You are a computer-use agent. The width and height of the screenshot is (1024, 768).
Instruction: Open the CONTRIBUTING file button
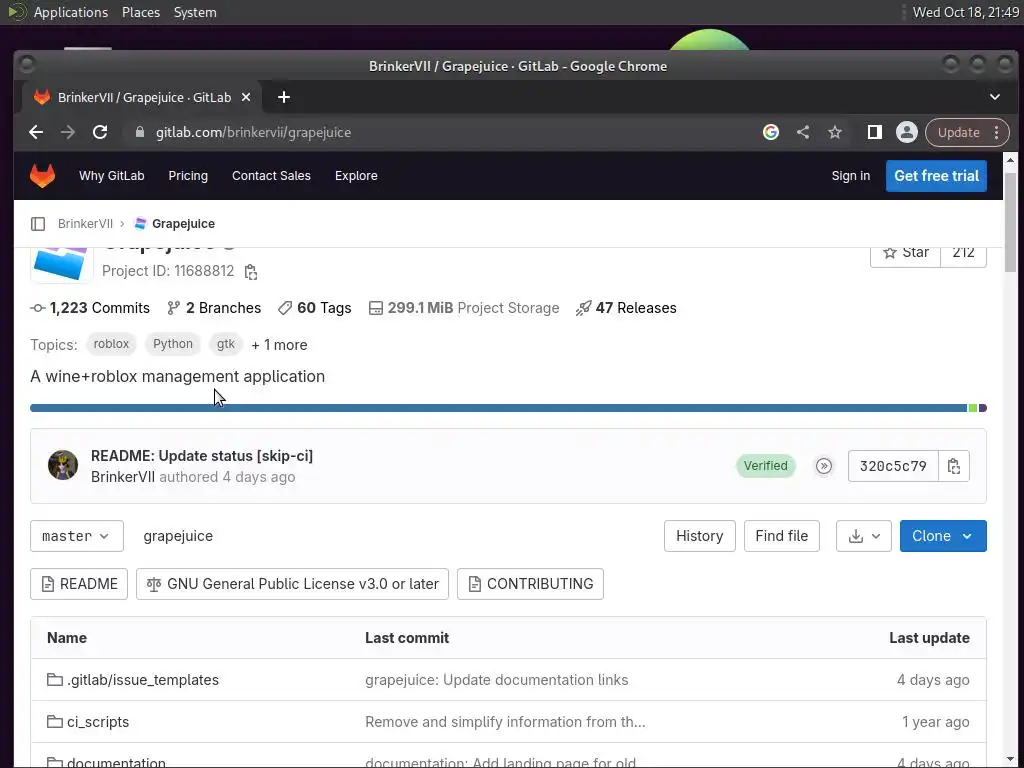pyautogui.click(x=530, y=584)
